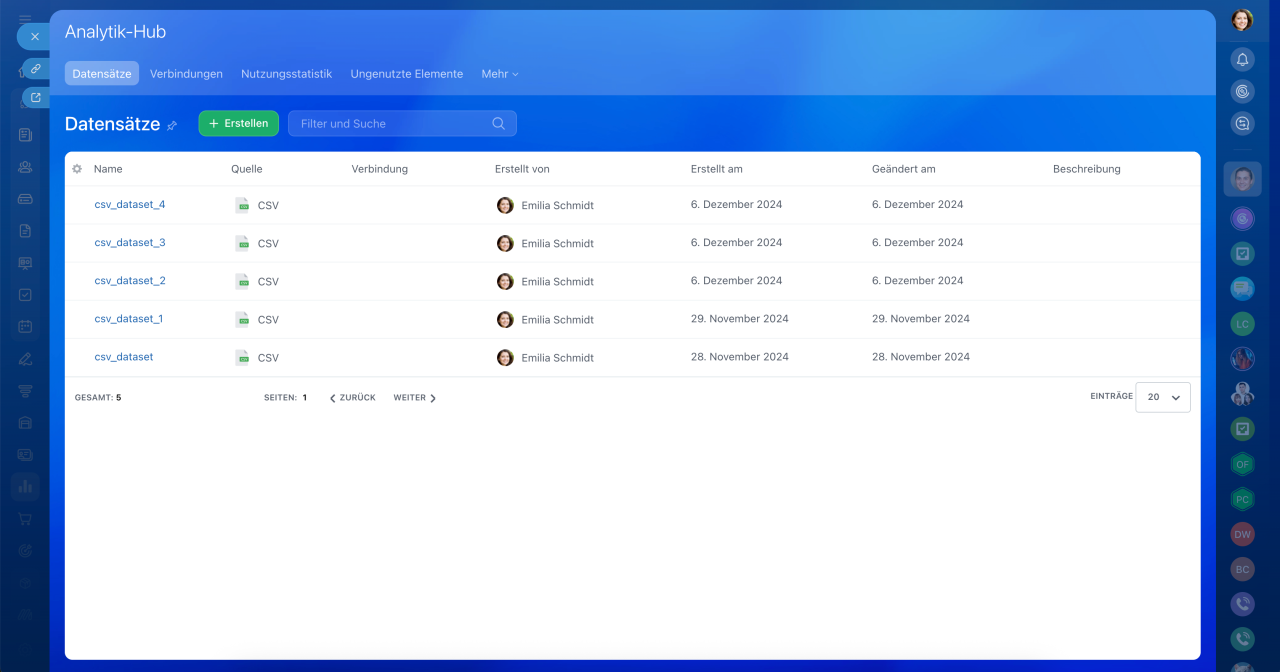
Task: Open the Einträge per page dropdown
Action: pos(1163,397)
